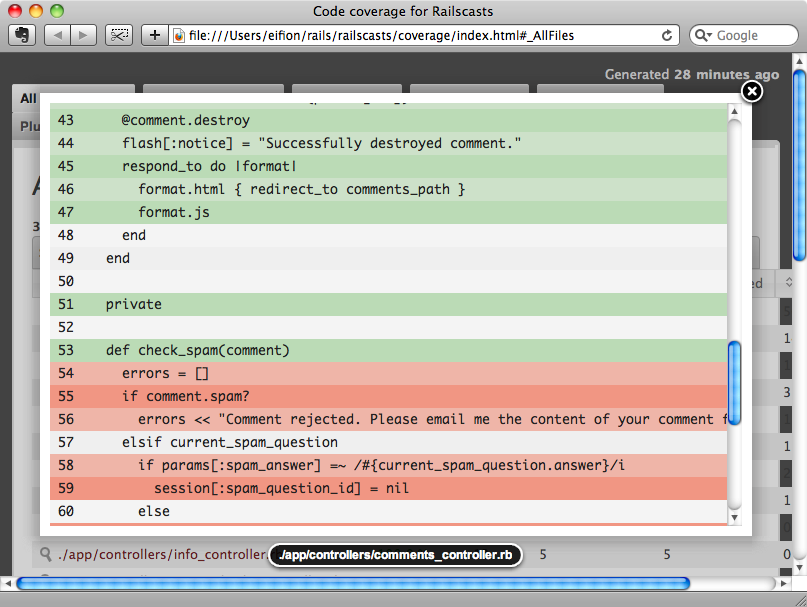807x607 pixels.
Task: Go back with the browser back arrow
Action: 57,35
